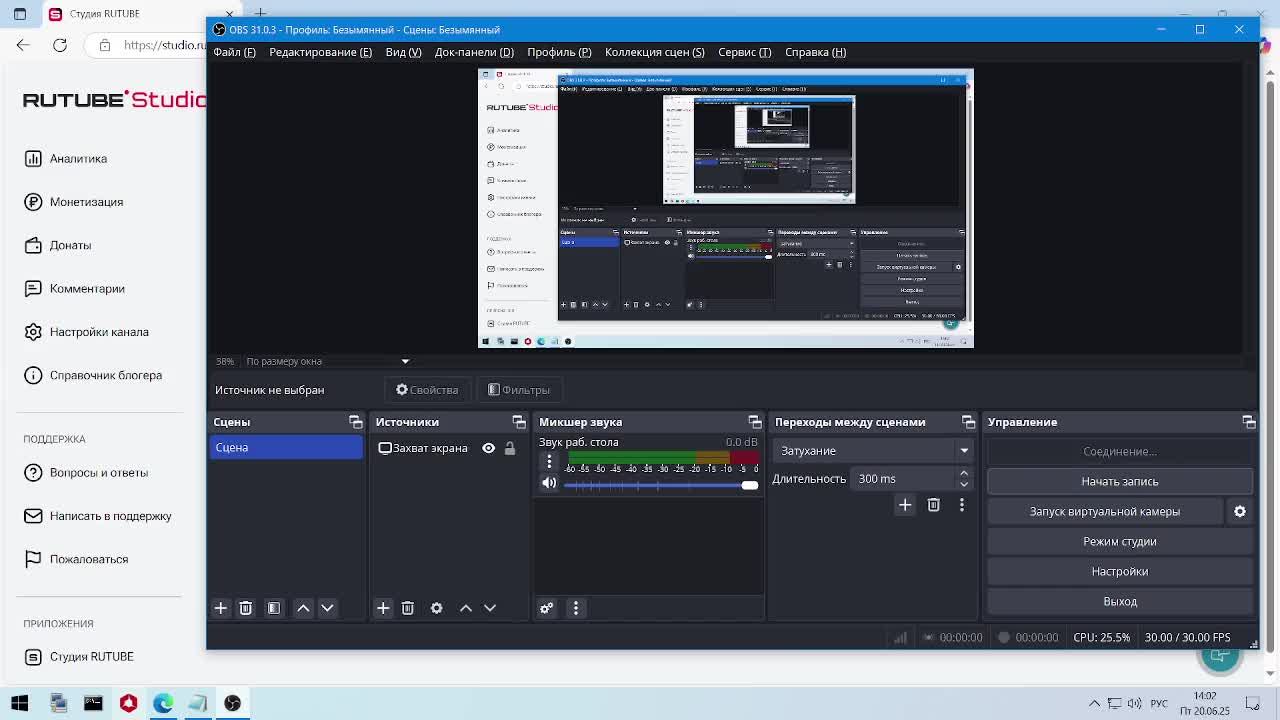Open the Док-панели menu
The image size is (1280, 720).
tap(474, 52)
